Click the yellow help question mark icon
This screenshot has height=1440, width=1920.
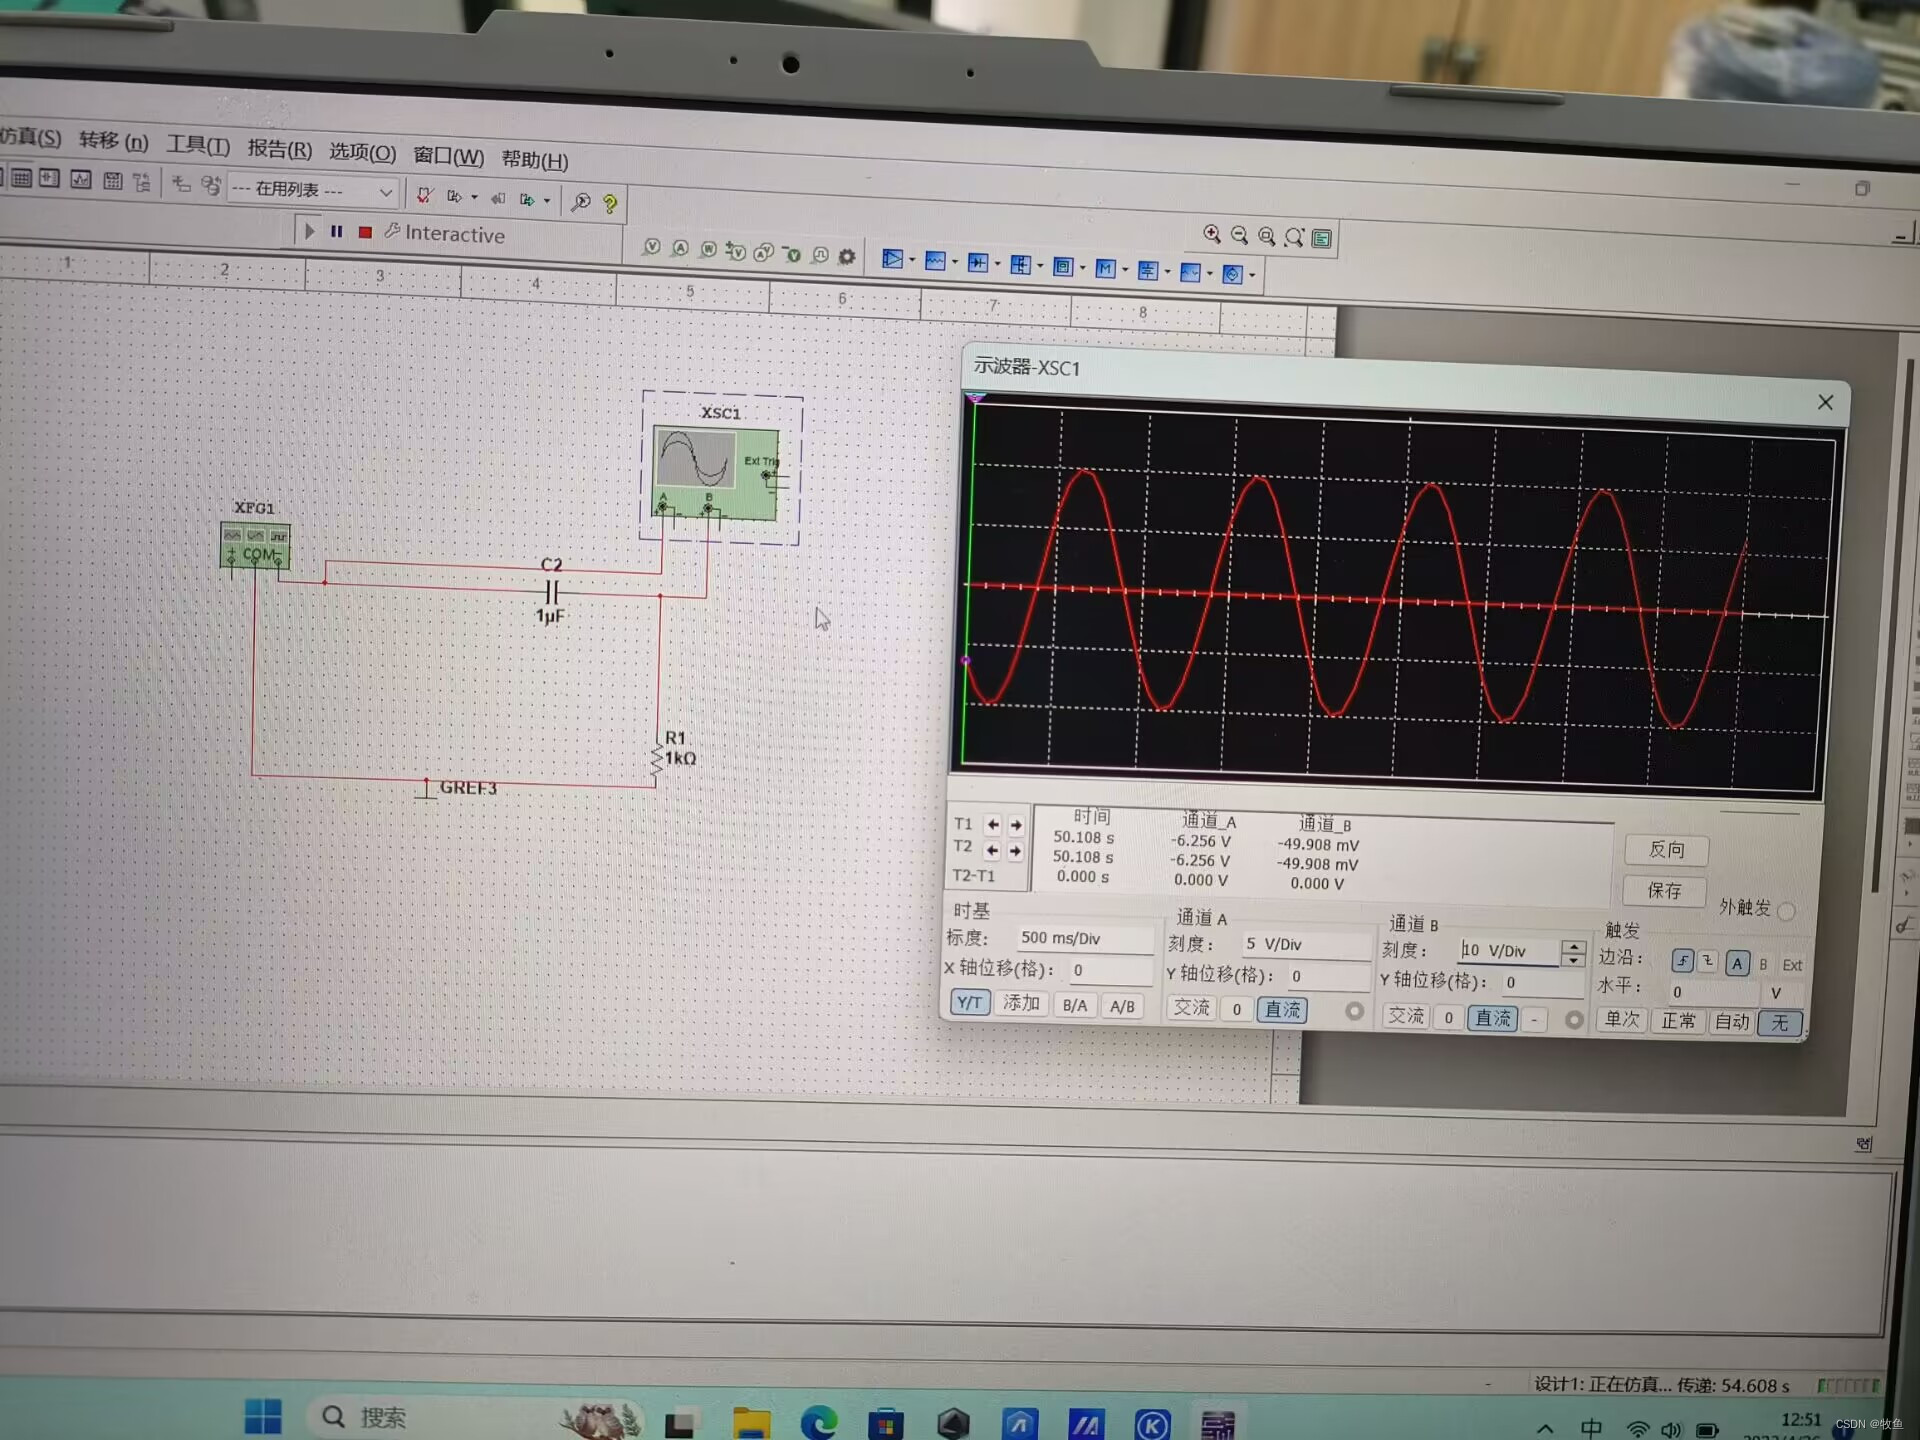tap(610, 203)
